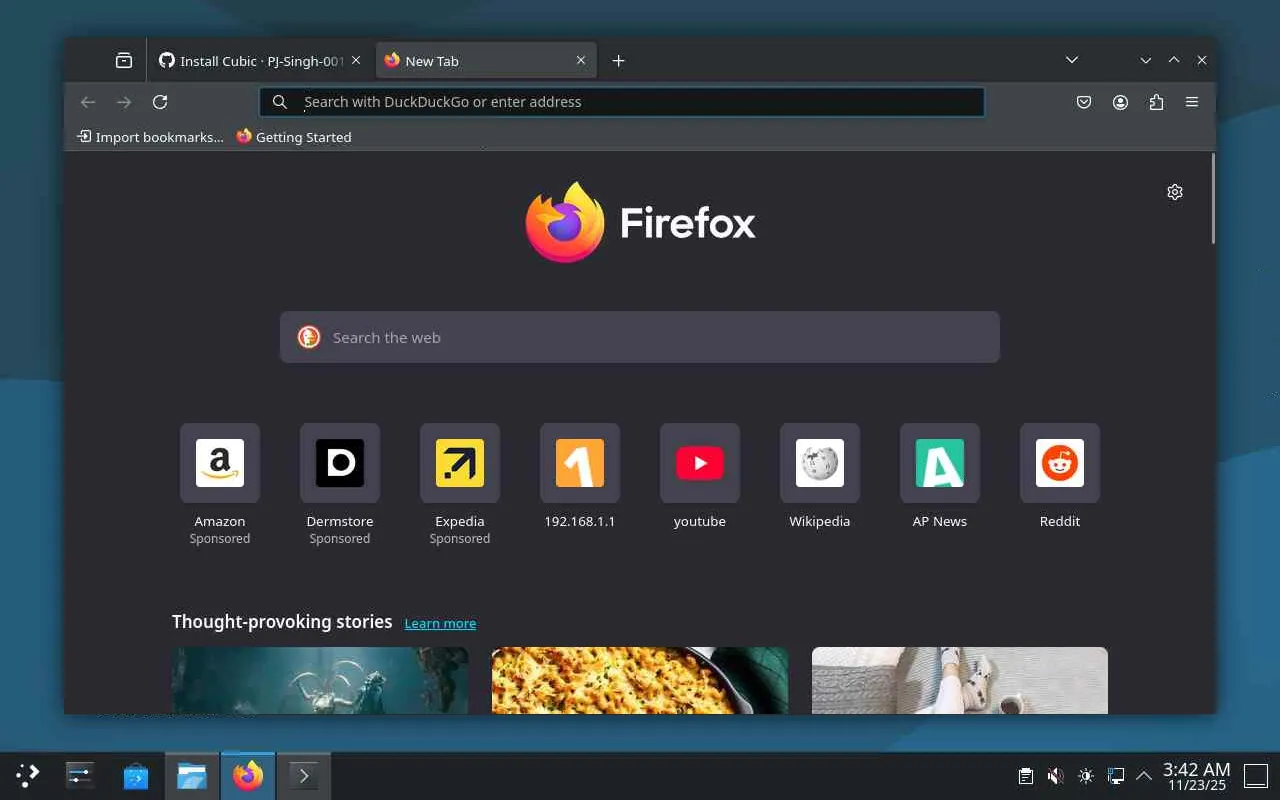Open the Dolphin file manager
Image resolution: width=1280 pixels, height=800 pixels.
click(x=192, y=775)
